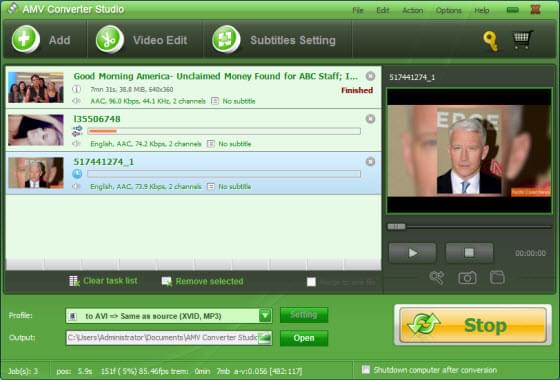Enable Shutdown computer after conversion
This screenshot has width=560, height=380.
click(365, 370)
